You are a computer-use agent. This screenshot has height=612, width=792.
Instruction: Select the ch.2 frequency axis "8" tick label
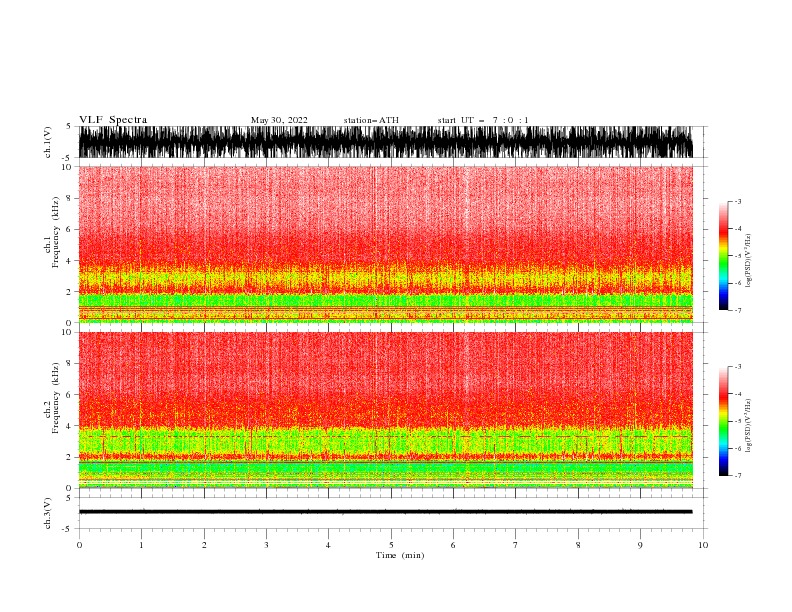69,364
